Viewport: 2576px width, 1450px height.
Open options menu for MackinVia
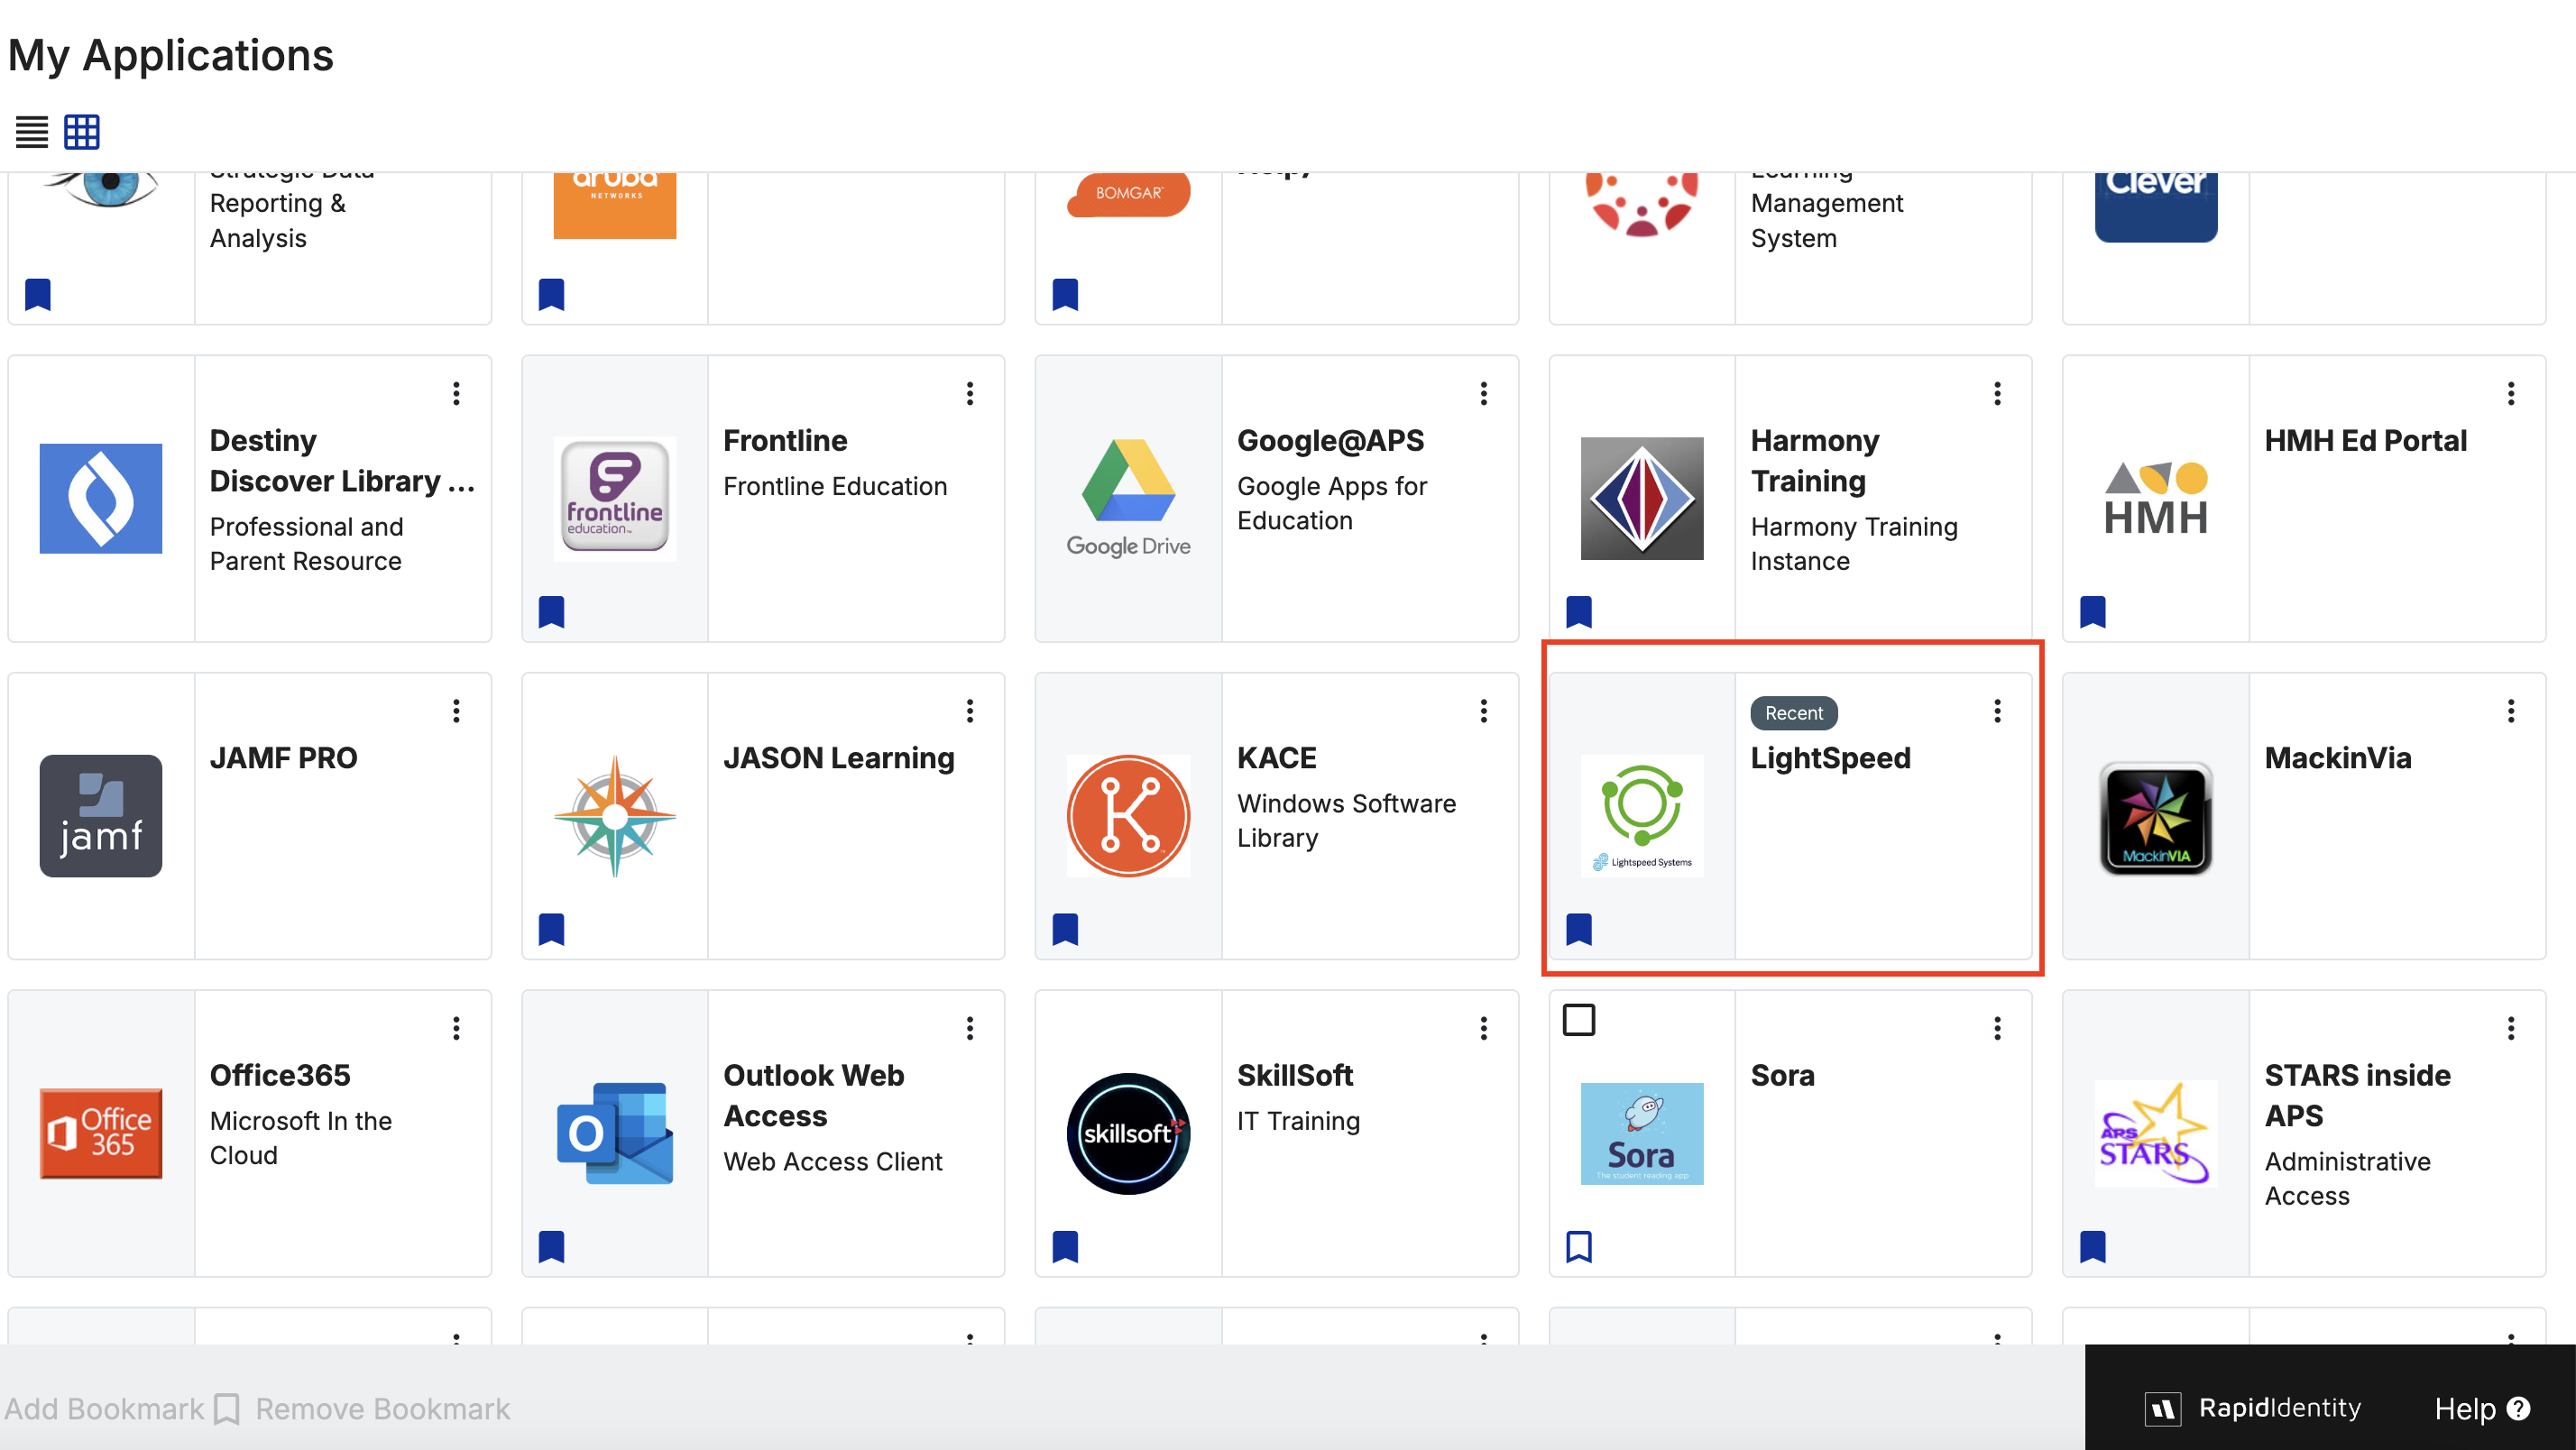click(2511, 711)
